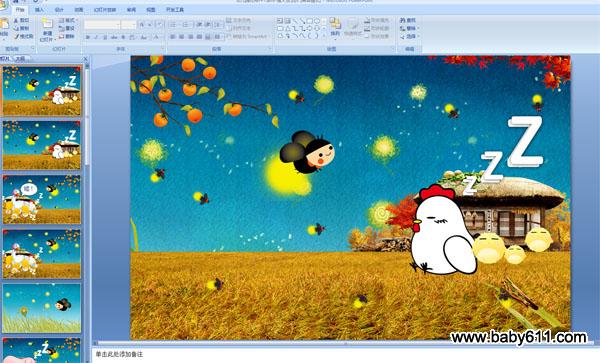This screenshot has height=363, width=600.
Task: Open the Shape Effects (形状效果) menu
Action: coord(377,36)
